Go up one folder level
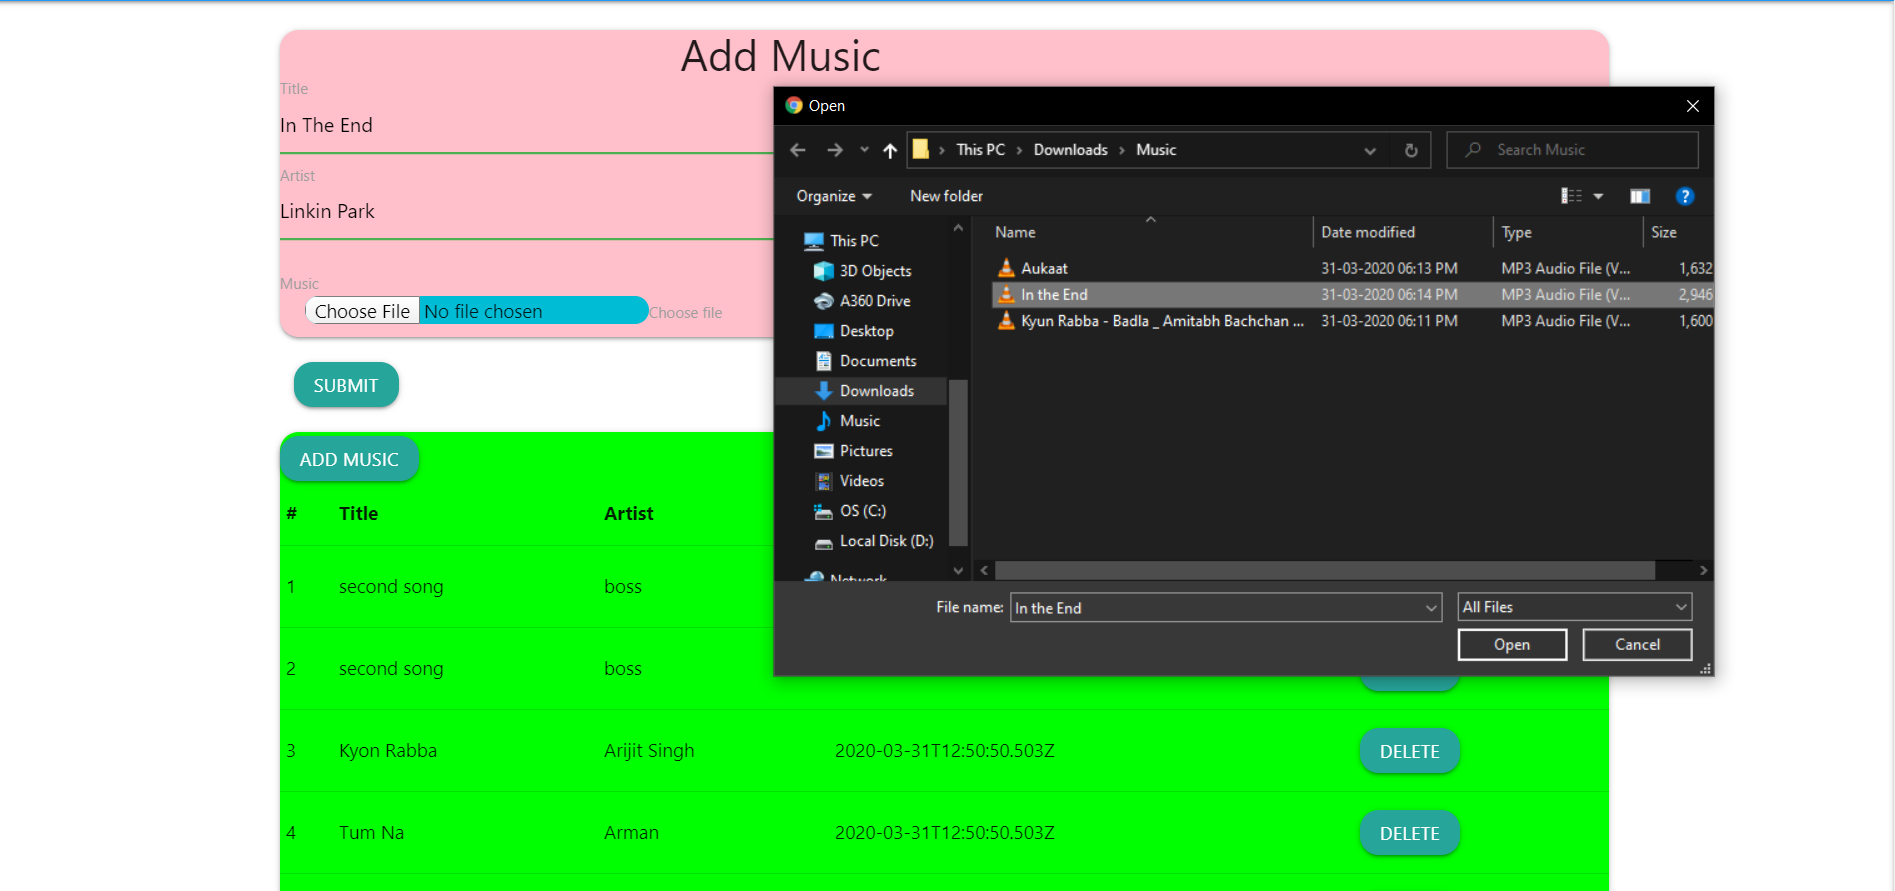 point(890,150)
